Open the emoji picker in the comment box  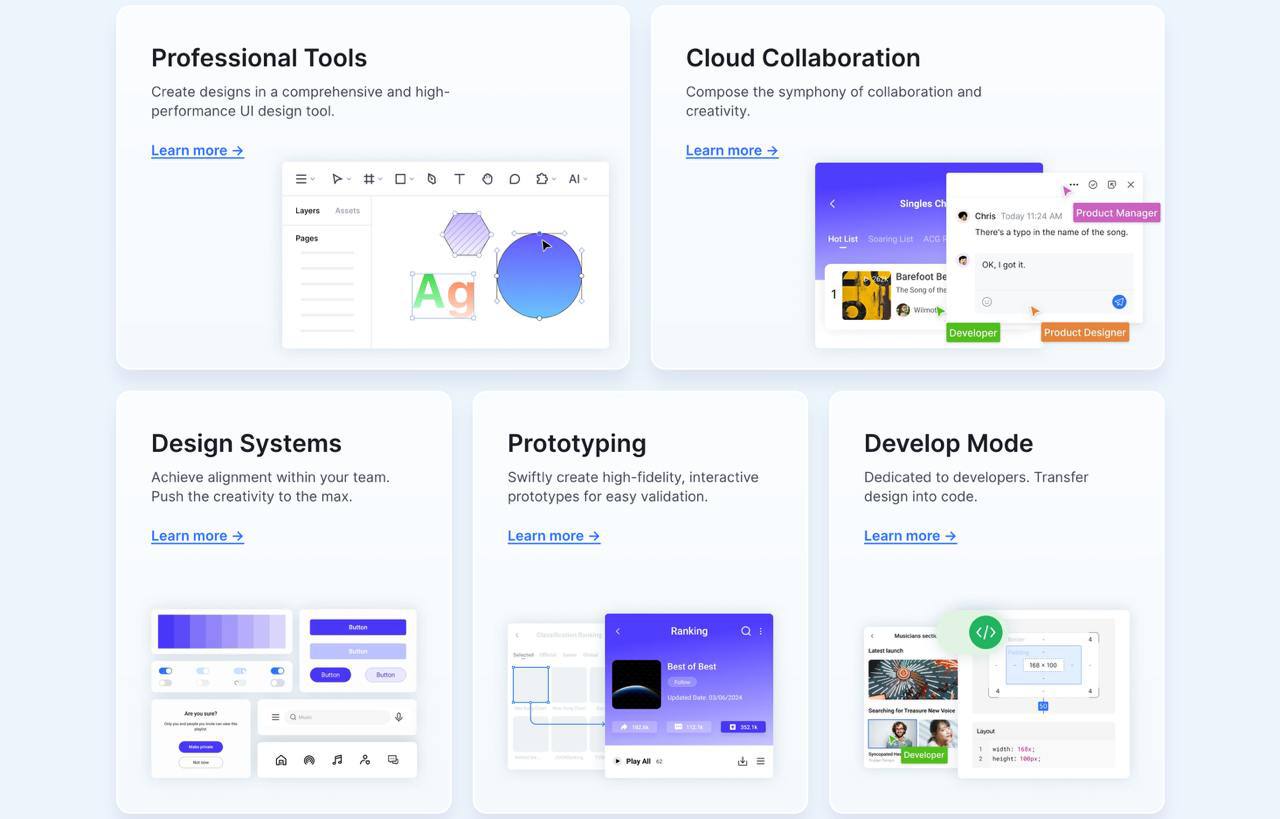coord(986,301)
